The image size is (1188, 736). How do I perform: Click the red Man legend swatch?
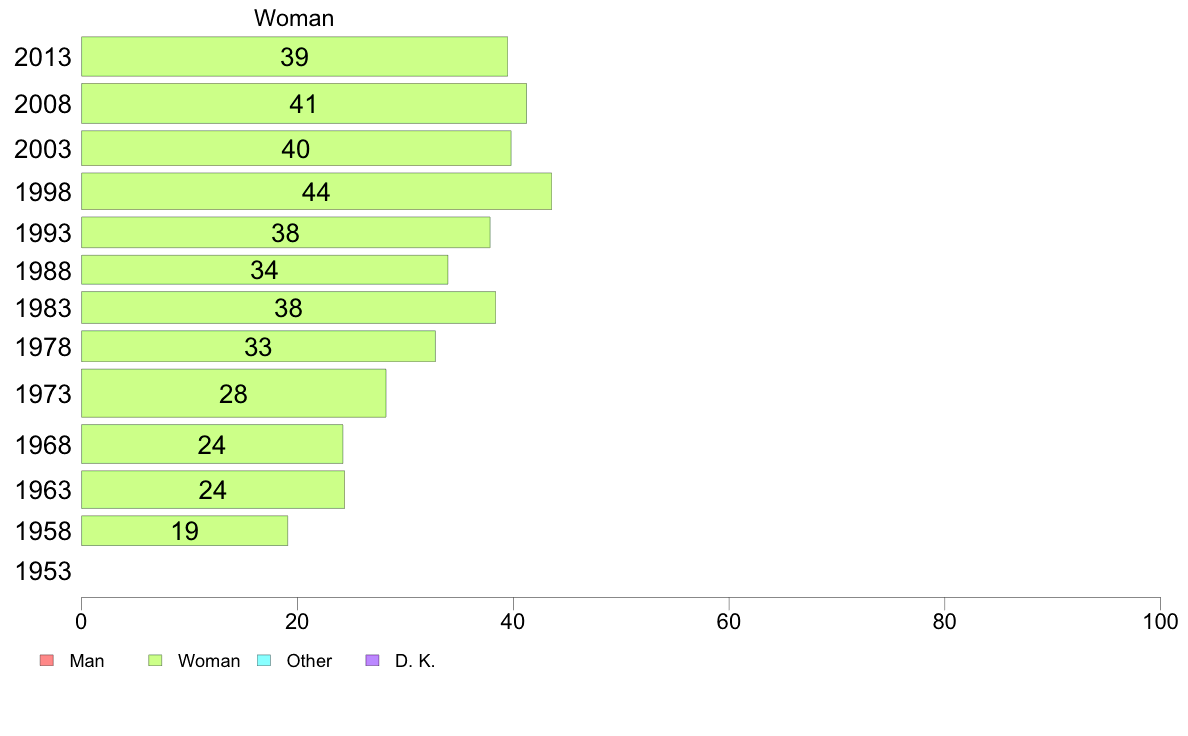pyautogui.click(x=45, y=661)
